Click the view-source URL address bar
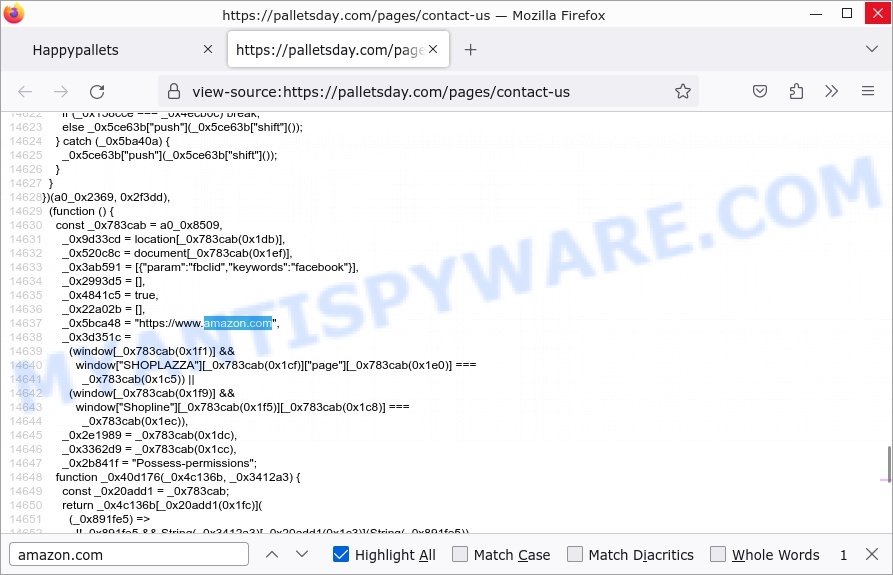Viewport: 893px width, 575px height. pyautogui.click(x=427, y=92)
